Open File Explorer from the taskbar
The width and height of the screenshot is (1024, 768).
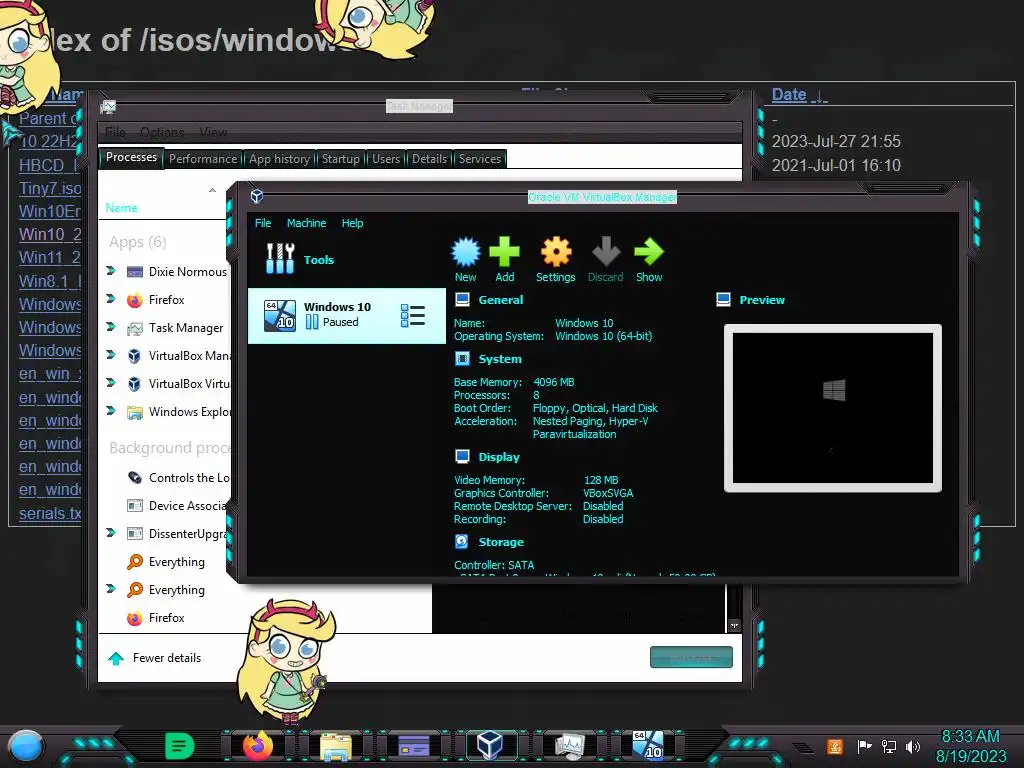tap(336, 746)
